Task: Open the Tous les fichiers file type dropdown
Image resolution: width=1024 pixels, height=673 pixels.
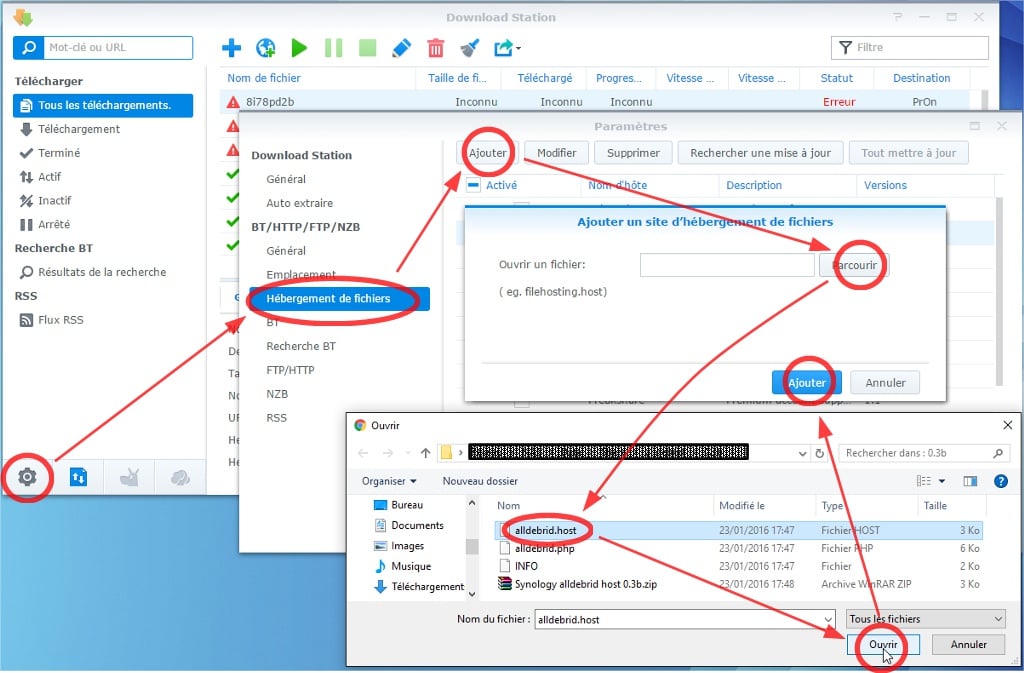Action: [926, 619]
